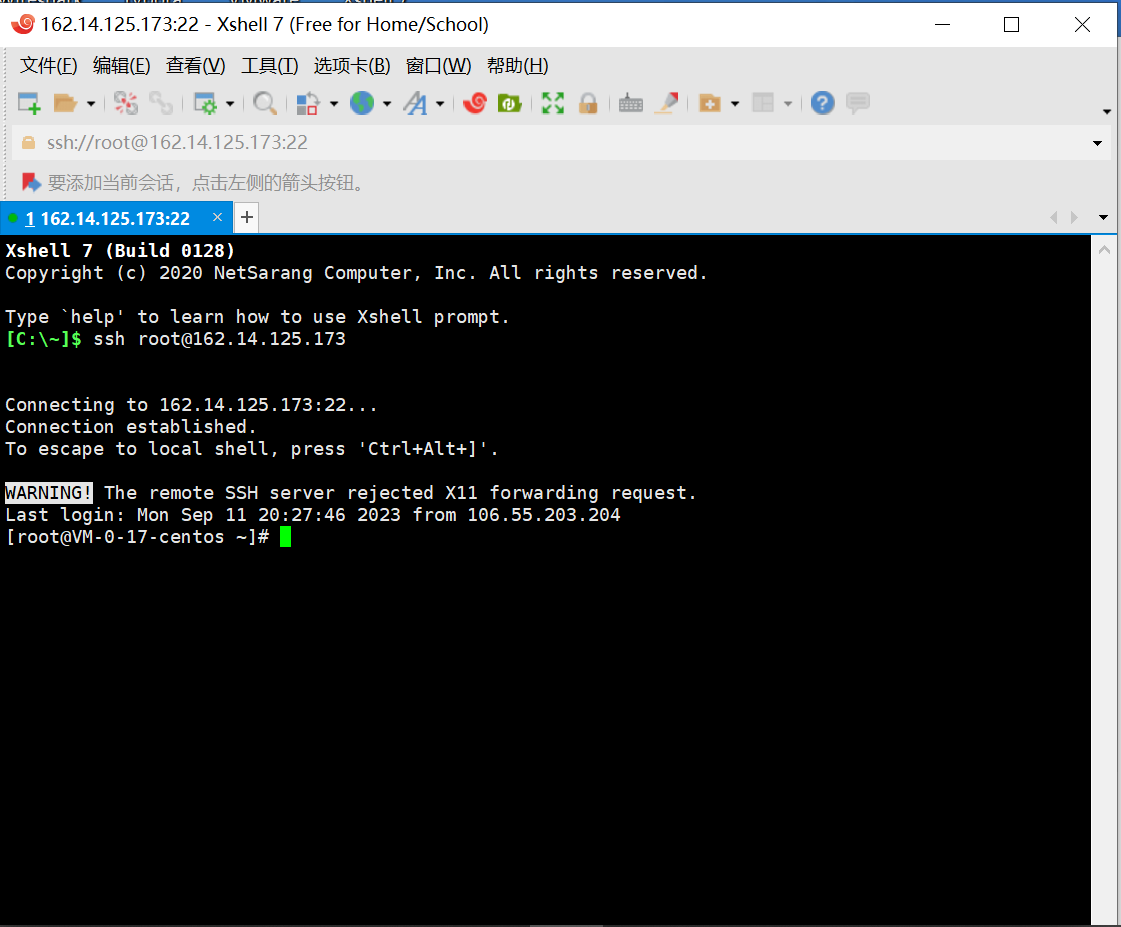The image size is (1121, 927).
Task: Click the layout panes icon
Action: click(763, 103)
